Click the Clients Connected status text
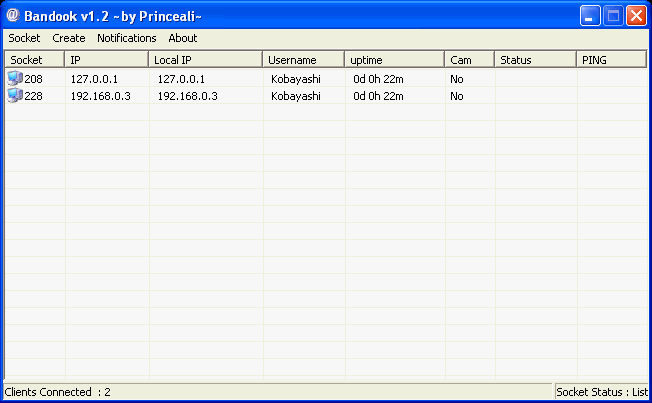The width and height of the screenshot is (652, 403). 58,392
